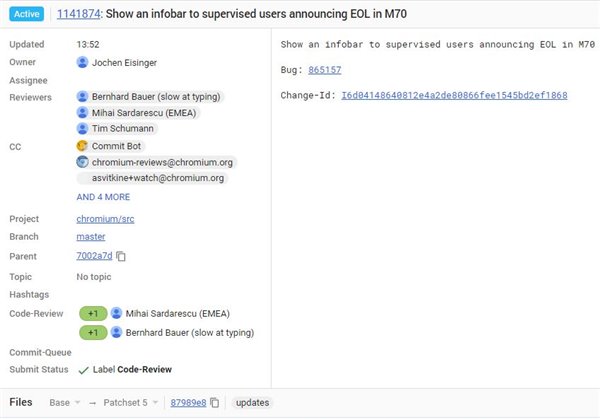Open change number 1141874 link

[78, 14]
